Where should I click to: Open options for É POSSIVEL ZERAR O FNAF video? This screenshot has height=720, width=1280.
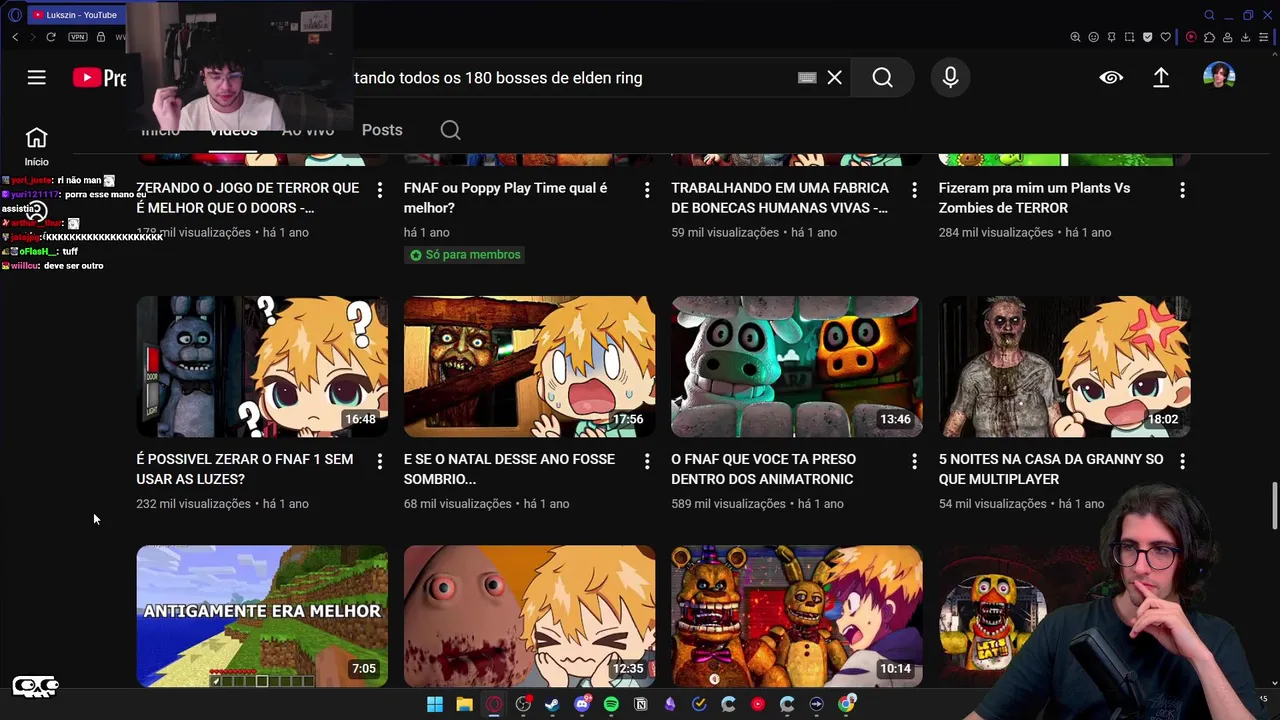pos(379,461)
